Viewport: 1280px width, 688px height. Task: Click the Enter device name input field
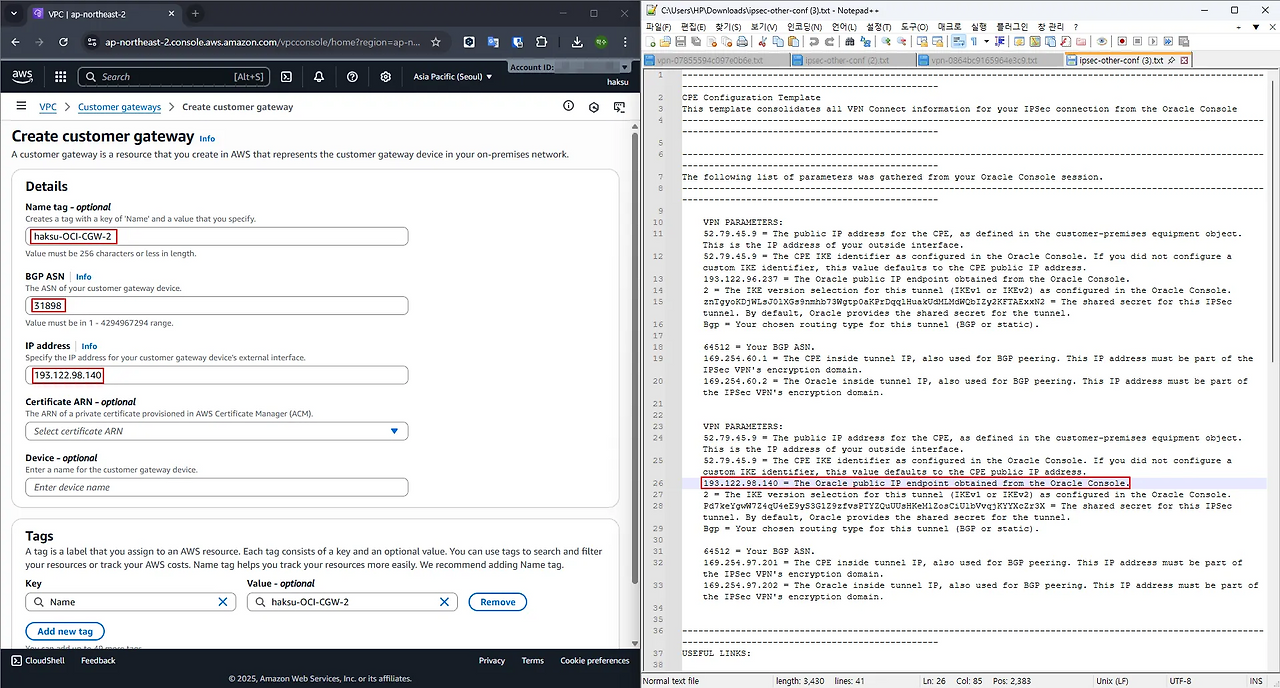pyautogui.click(x=216, y=487)
